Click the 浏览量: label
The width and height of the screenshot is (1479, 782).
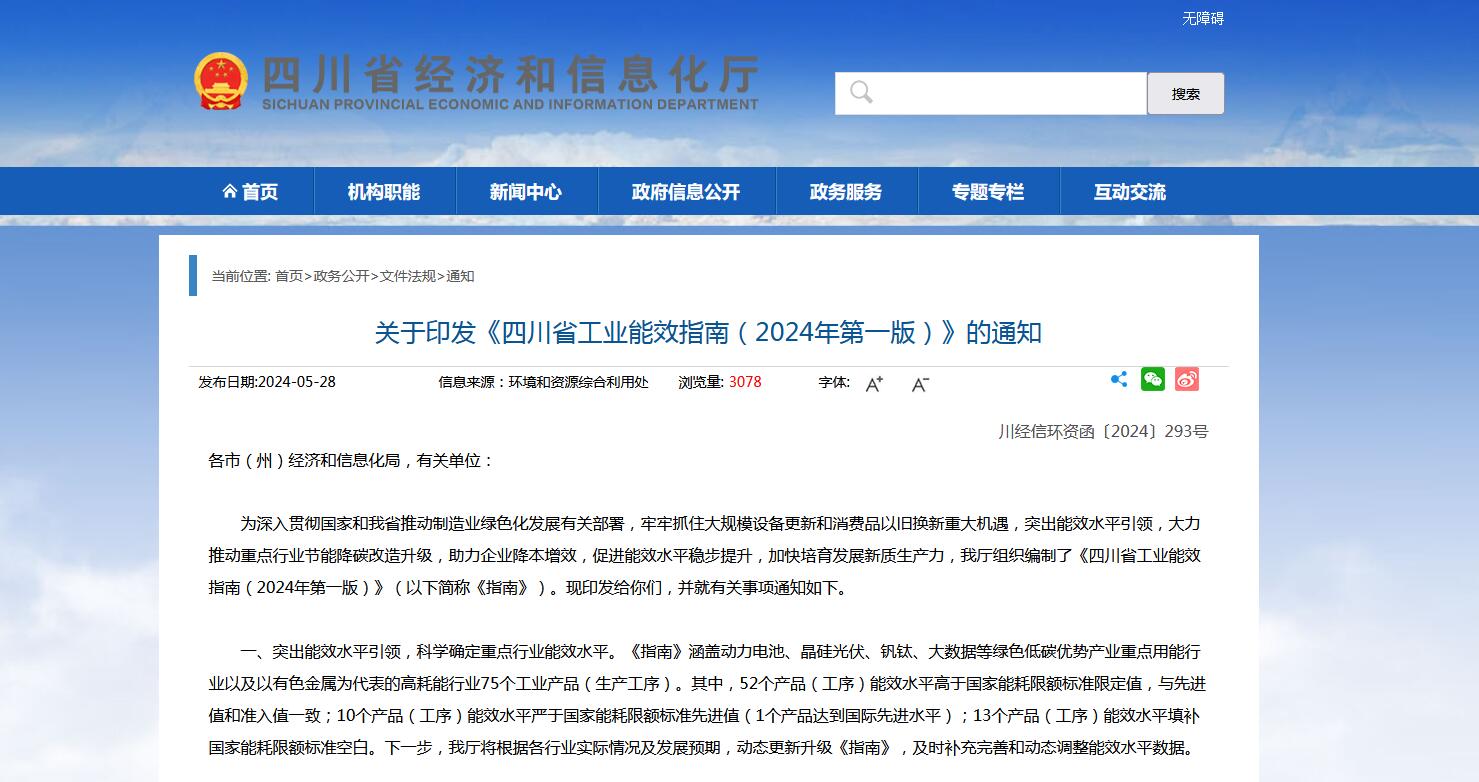(x=701, y=382)
